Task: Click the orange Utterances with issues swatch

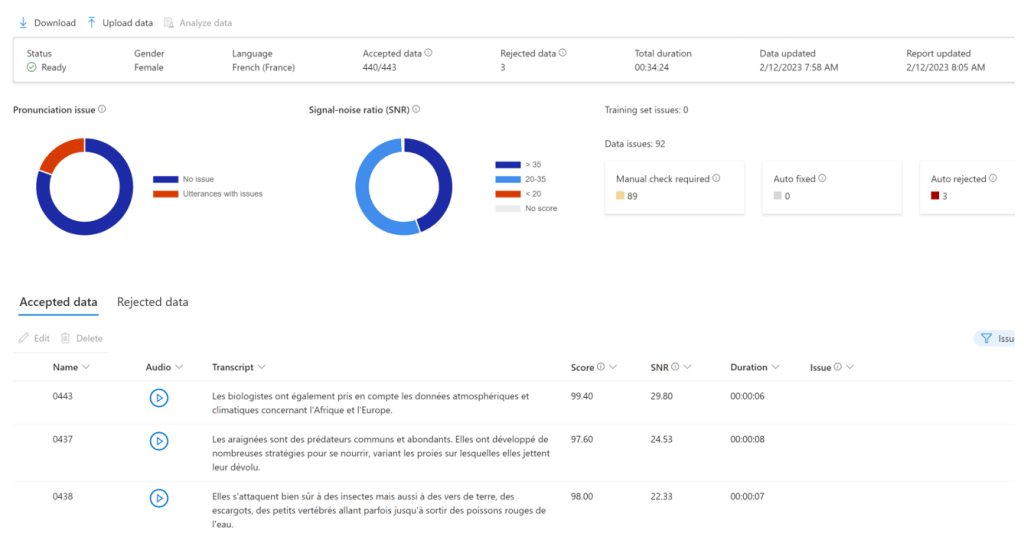Action: [165, 194]
